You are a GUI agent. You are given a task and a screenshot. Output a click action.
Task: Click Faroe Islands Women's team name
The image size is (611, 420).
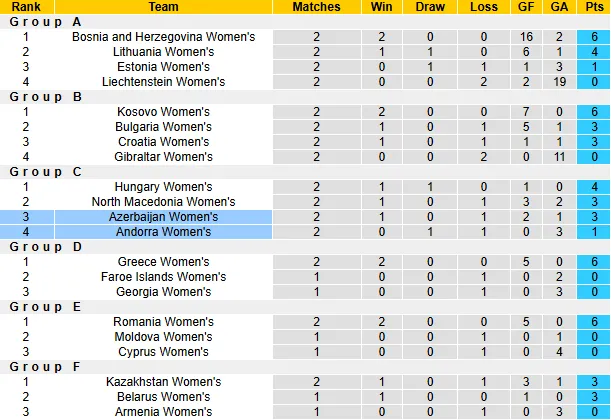(164, 277)
